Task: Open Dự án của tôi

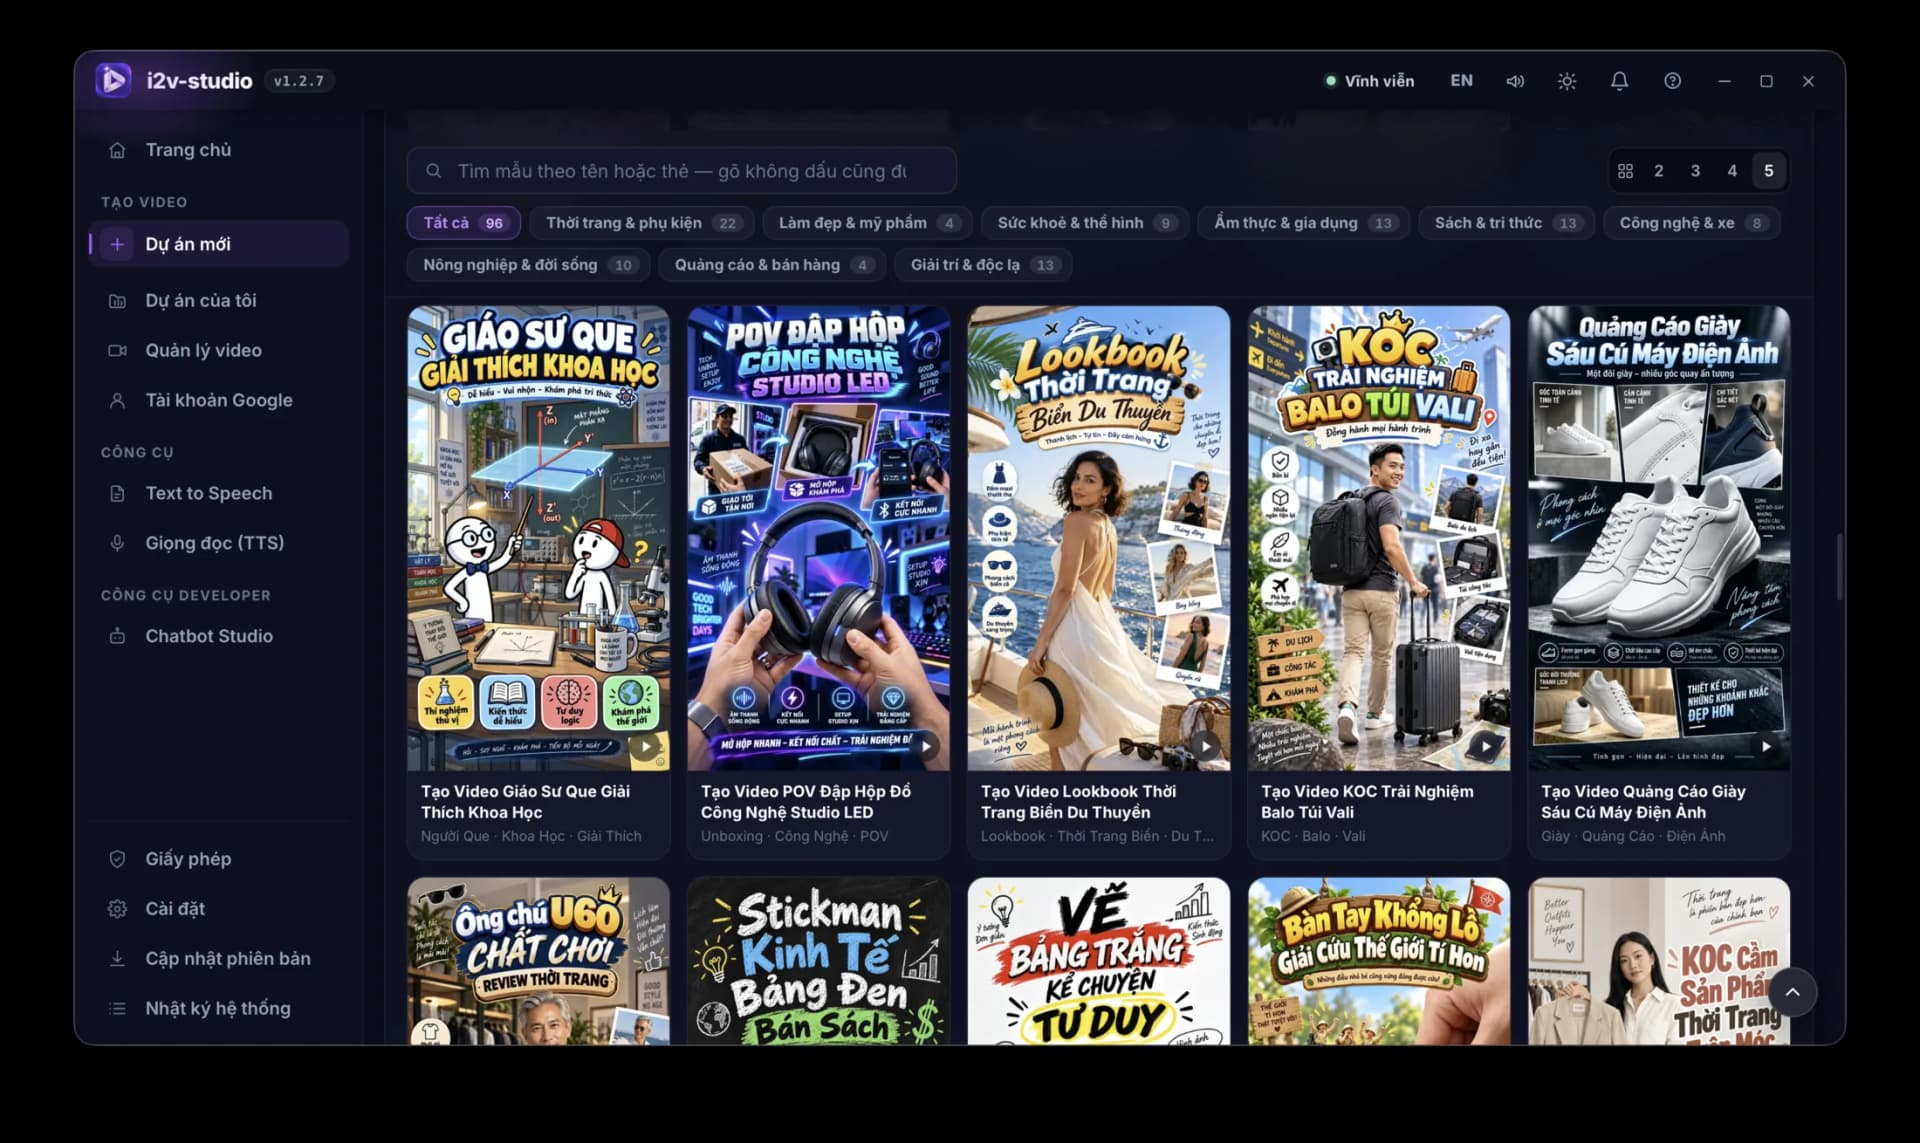Action: coord(218,300)
